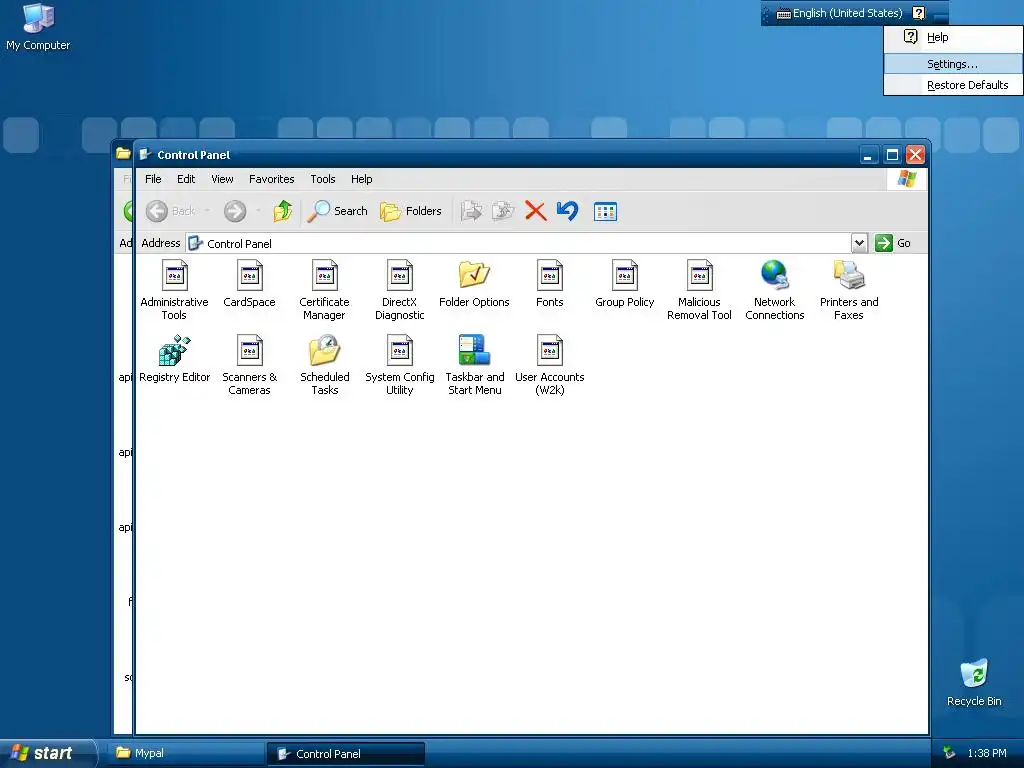
Task: Click the Back toolbar button
Action: pyautogui.click(x=171, y=211)
